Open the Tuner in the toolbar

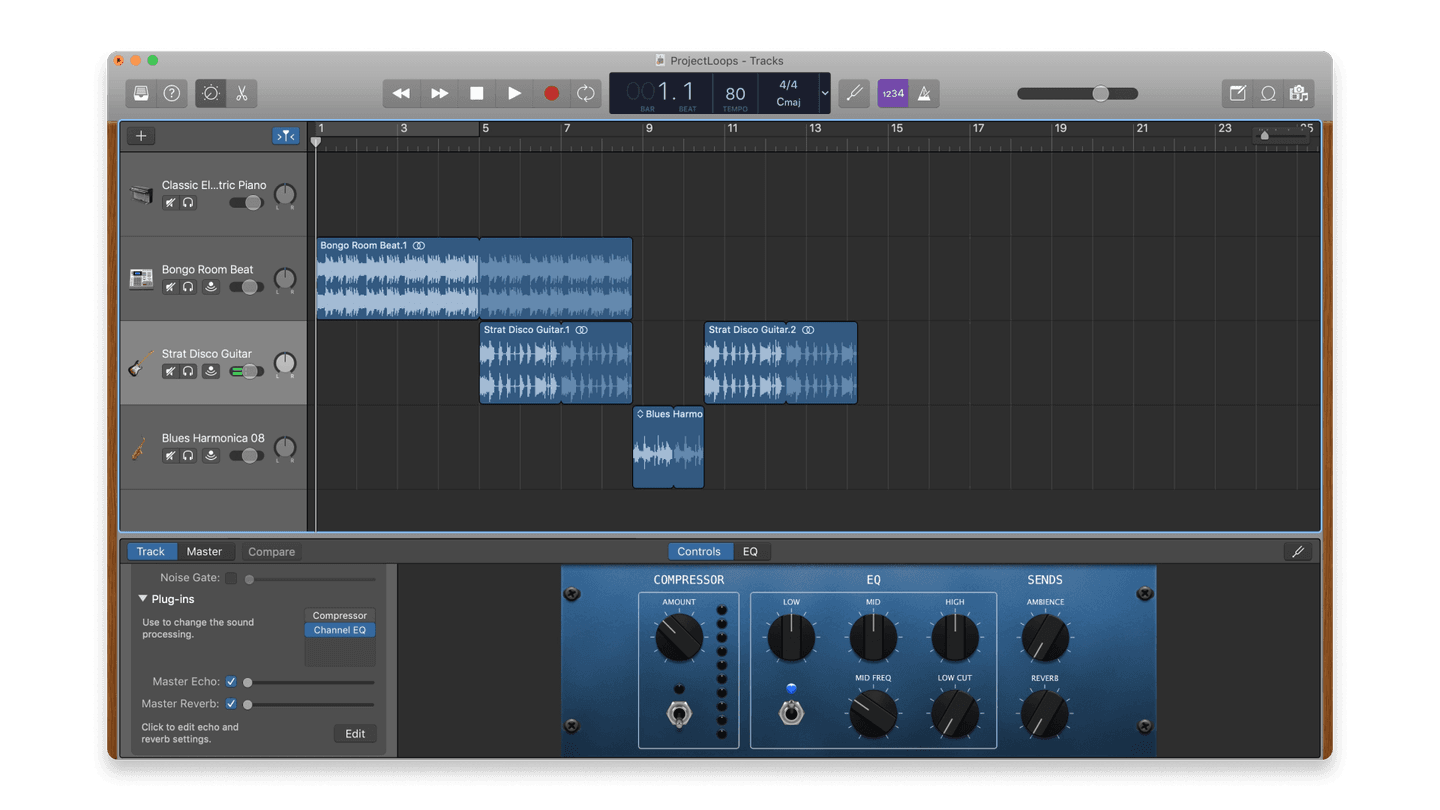(x=854, y=93)
